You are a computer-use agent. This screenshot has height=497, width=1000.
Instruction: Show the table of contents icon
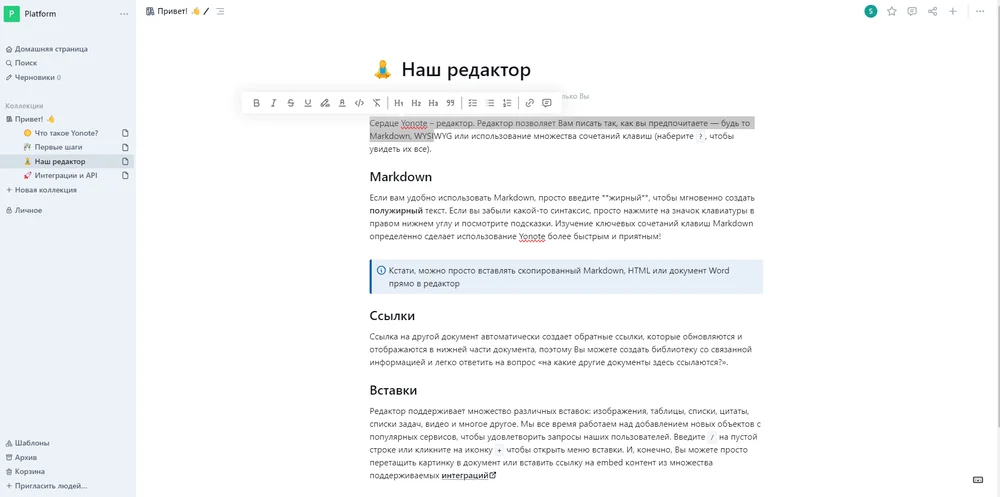[x=220, y=11]
